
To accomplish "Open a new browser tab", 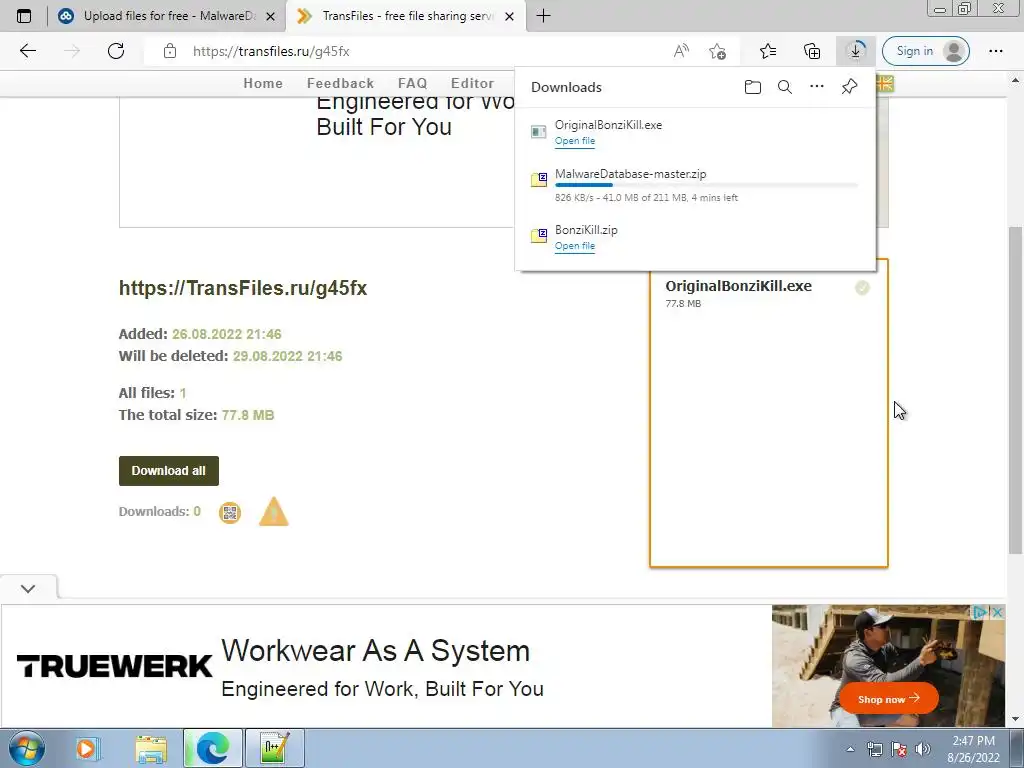I will [543, 16].
